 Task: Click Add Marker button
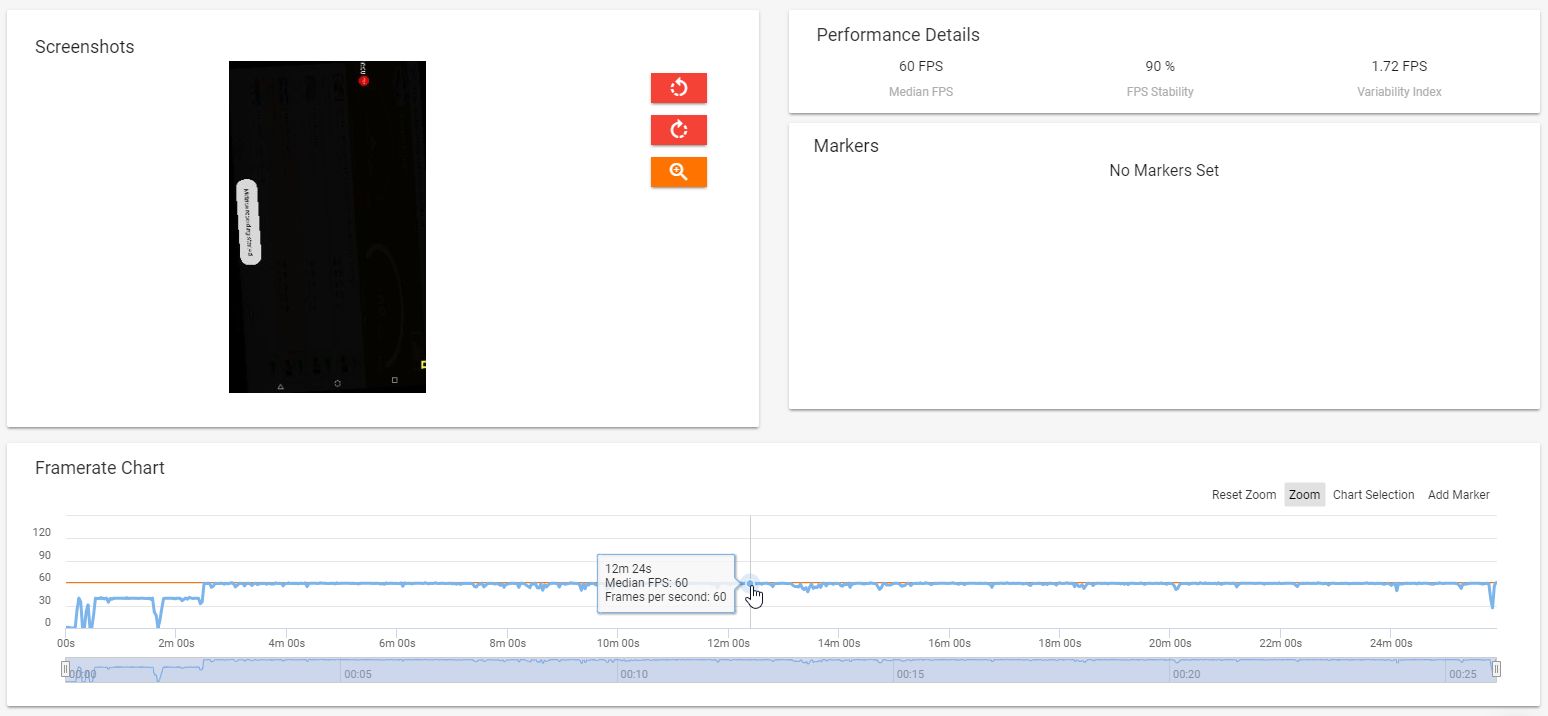1458,495
